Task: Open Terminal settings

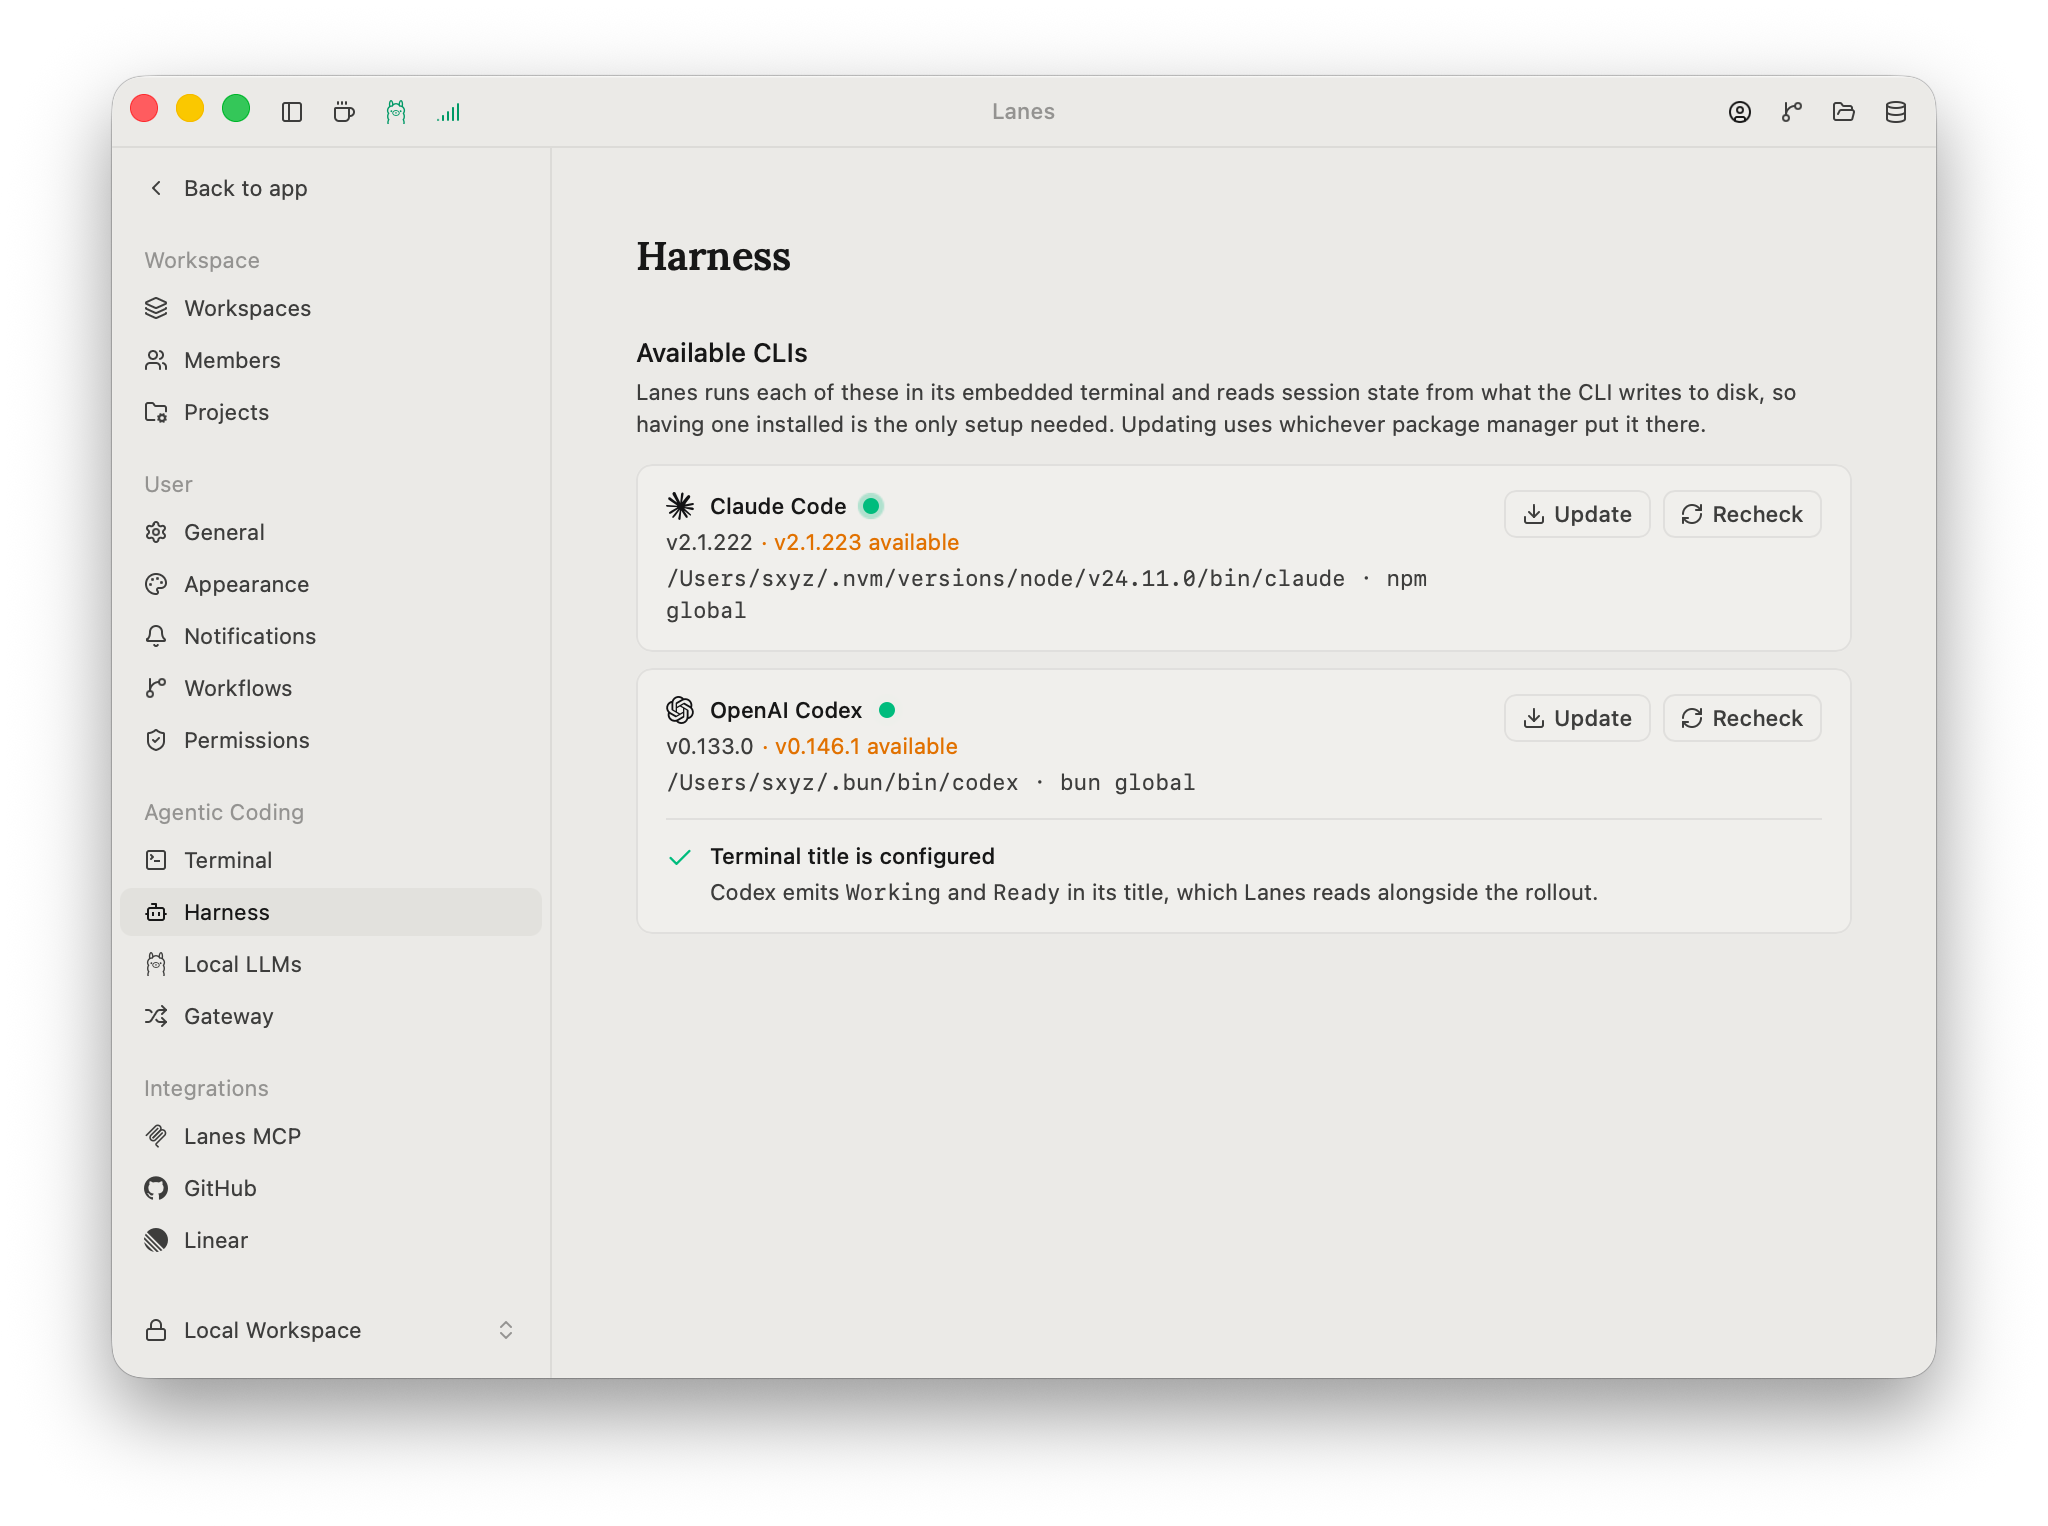Action: (x=331, y=860)
